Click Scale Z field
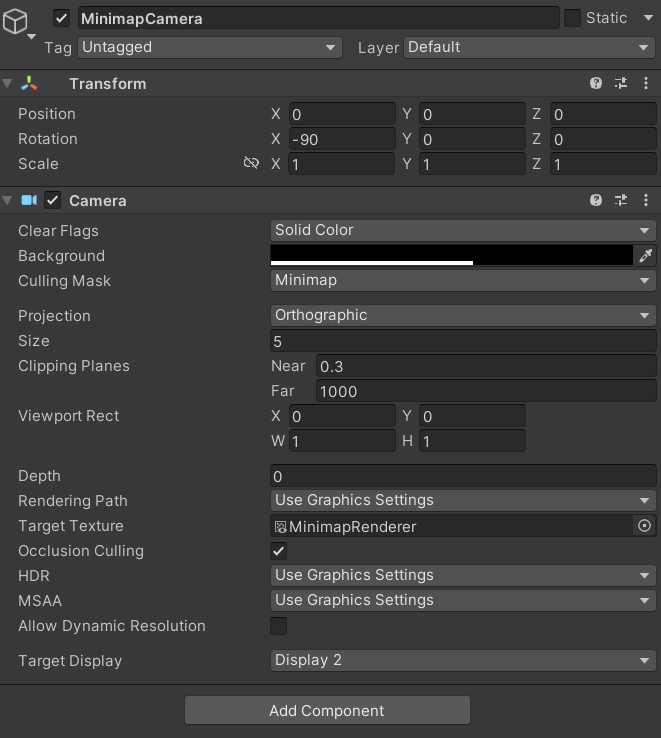 tap(603, 164)
